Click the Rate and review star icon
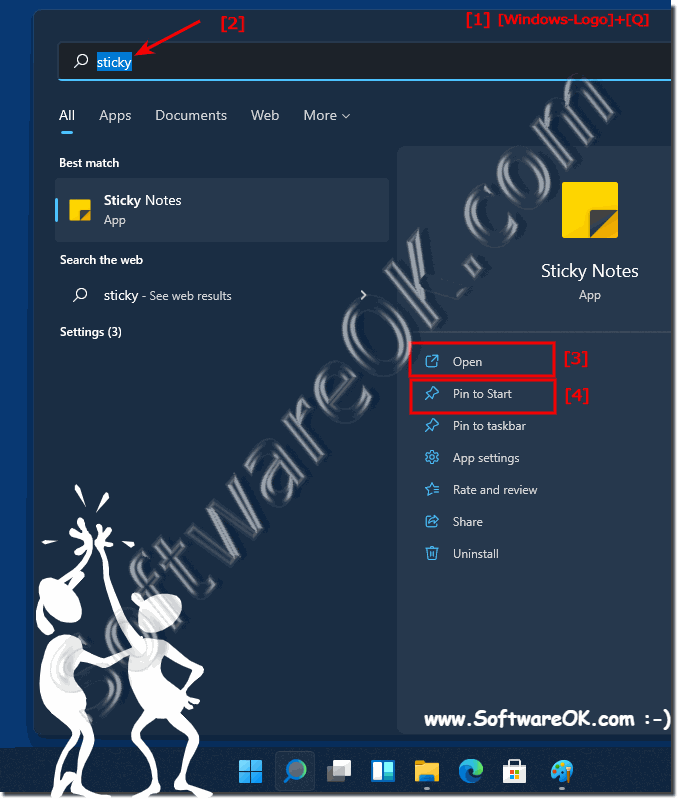This screenshot has height=799, width=678. coord(432,490)
